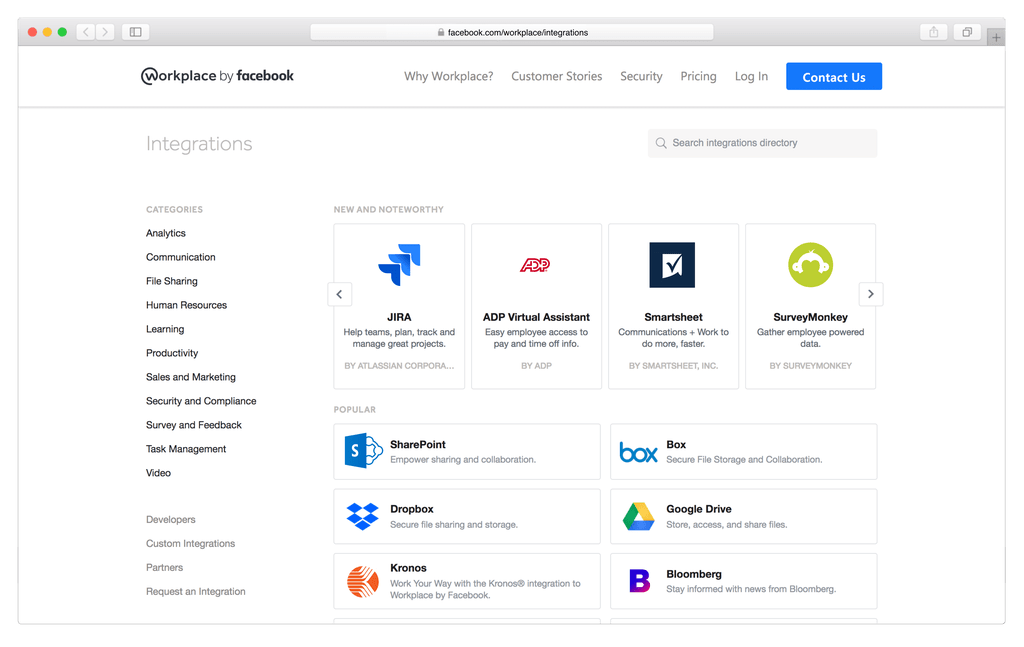
Task: Select Security and Compliance category
Action: 201,401
